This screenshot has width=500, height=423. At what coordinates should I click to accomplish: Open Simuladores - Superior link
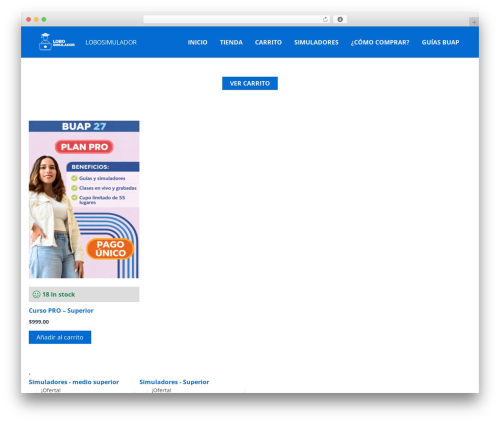[174, 382]
